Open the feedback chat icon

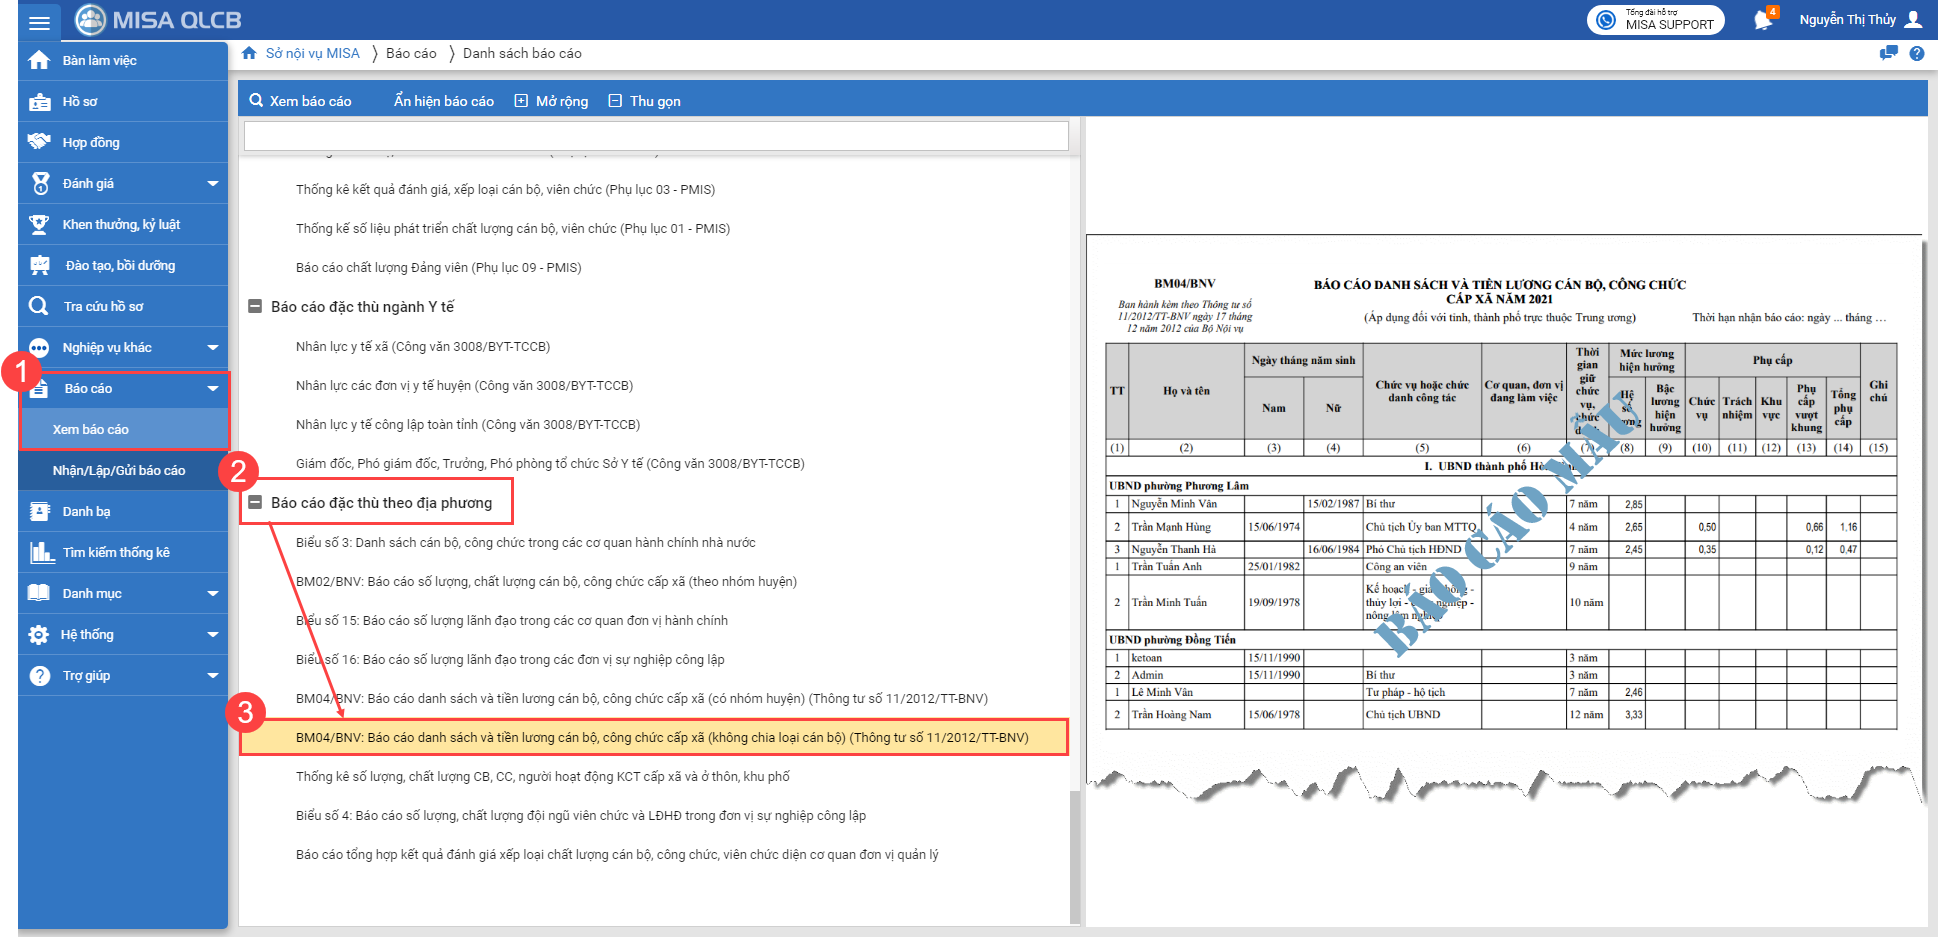1888,54
